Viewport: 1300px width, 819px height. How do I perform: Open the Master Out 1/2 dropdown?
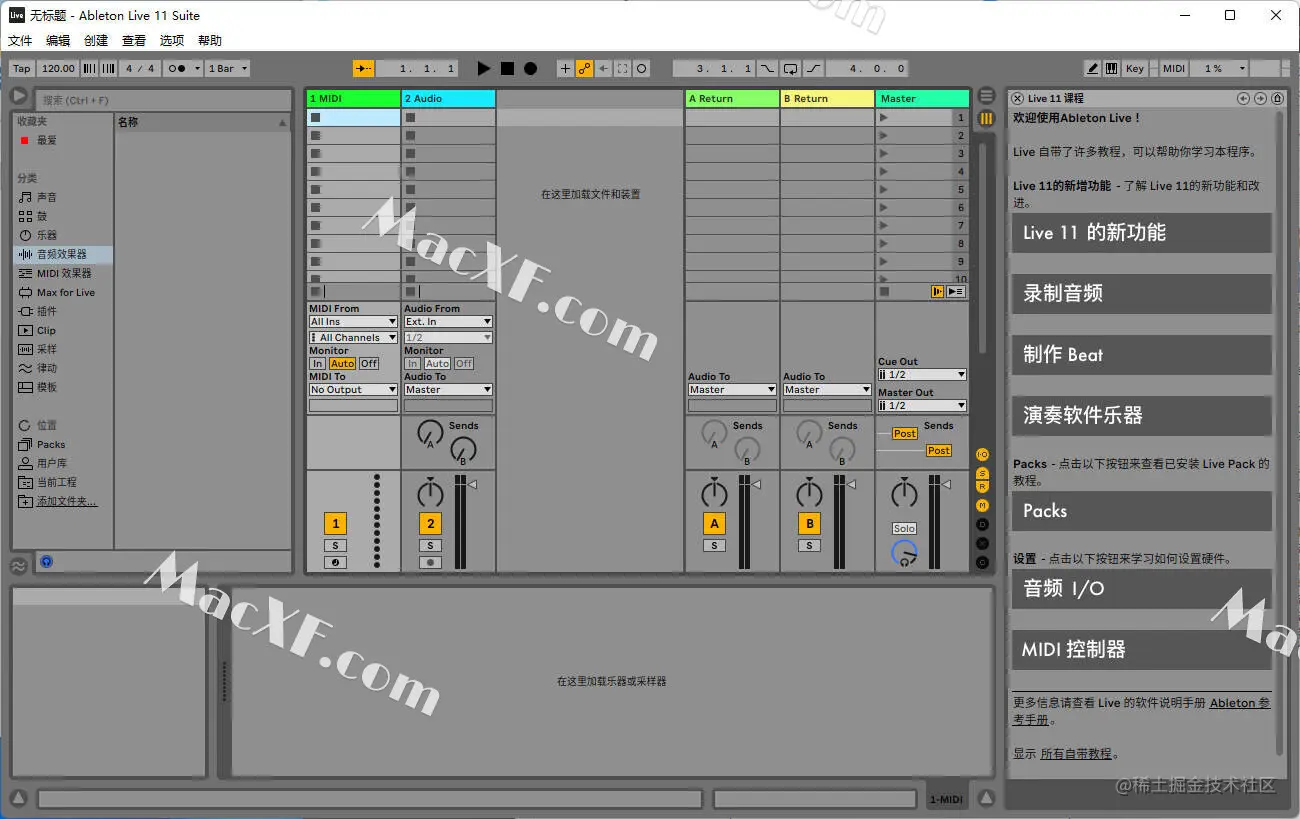click(922, 406)
